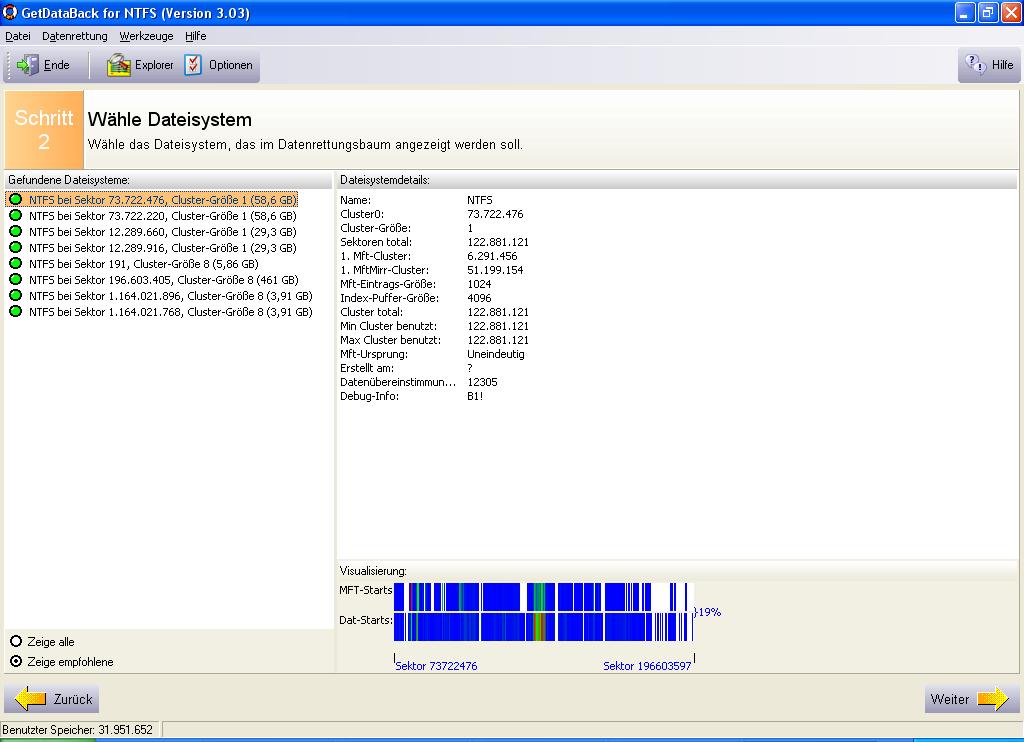Click the GetDataBack title bar logo
This screenshot has width=1024, height=742.
click(10, 12)
